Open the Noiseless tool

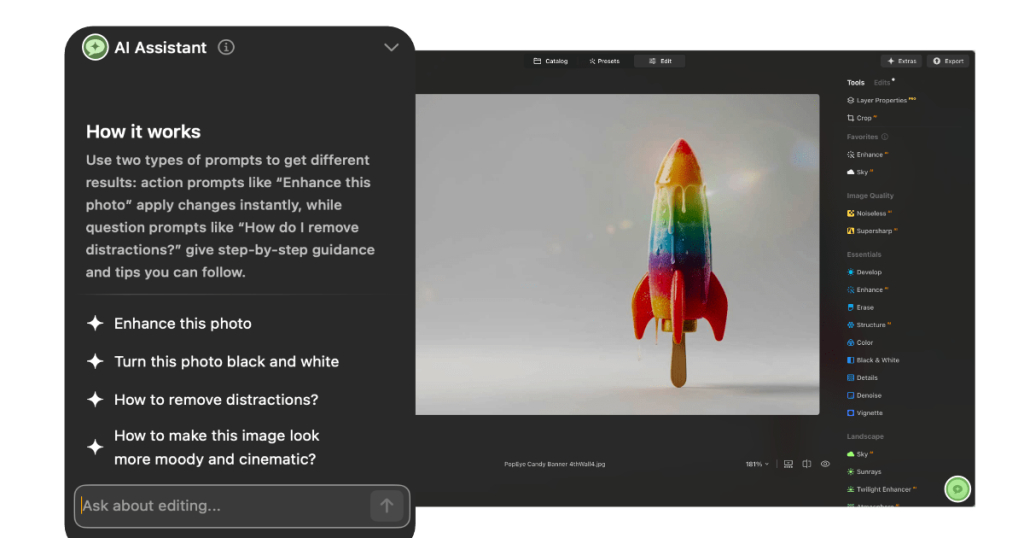pos(869,213)
